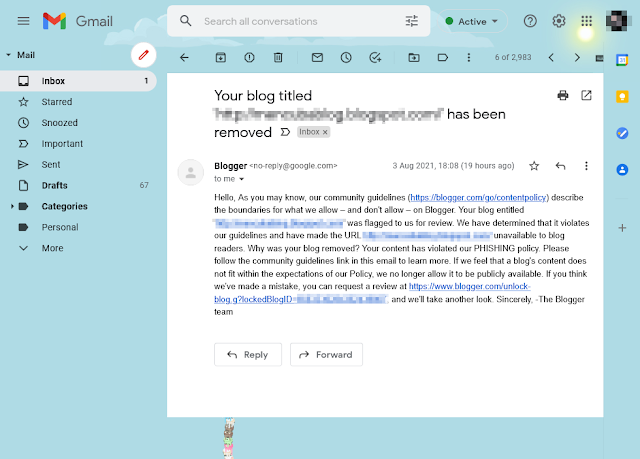Click the '6 of 2,983' counter
The height and width of the screenshot is (459, 640).
pyautogui.click(x=513, y=58)
